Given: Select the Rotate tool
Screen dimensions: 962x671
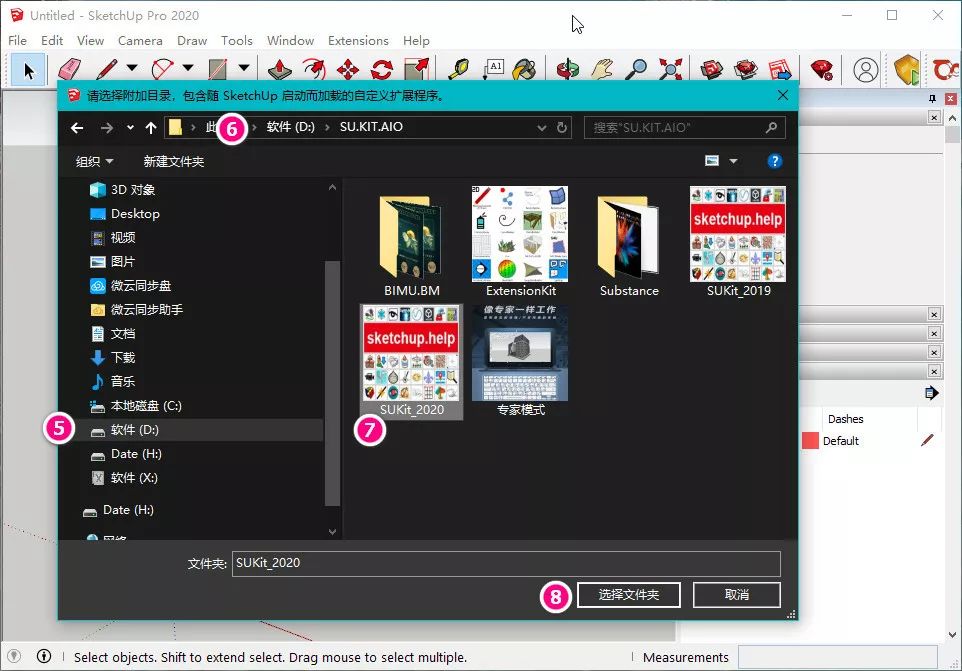Looking at the screenshot, I should pos(382,69).
